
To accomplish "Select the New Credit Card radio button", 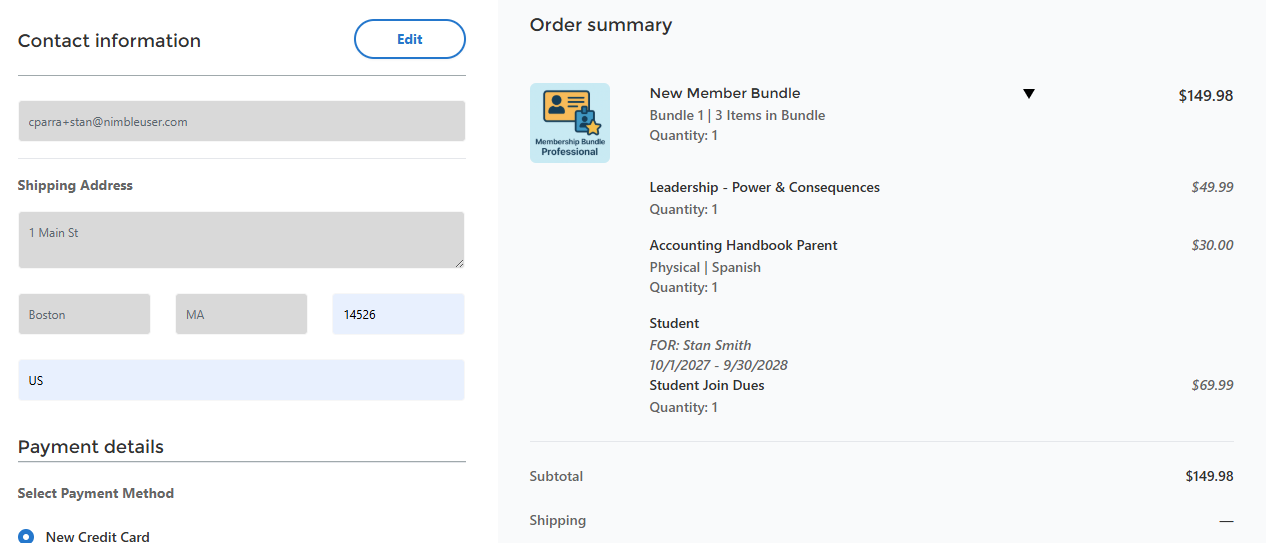I will [26, 536].
